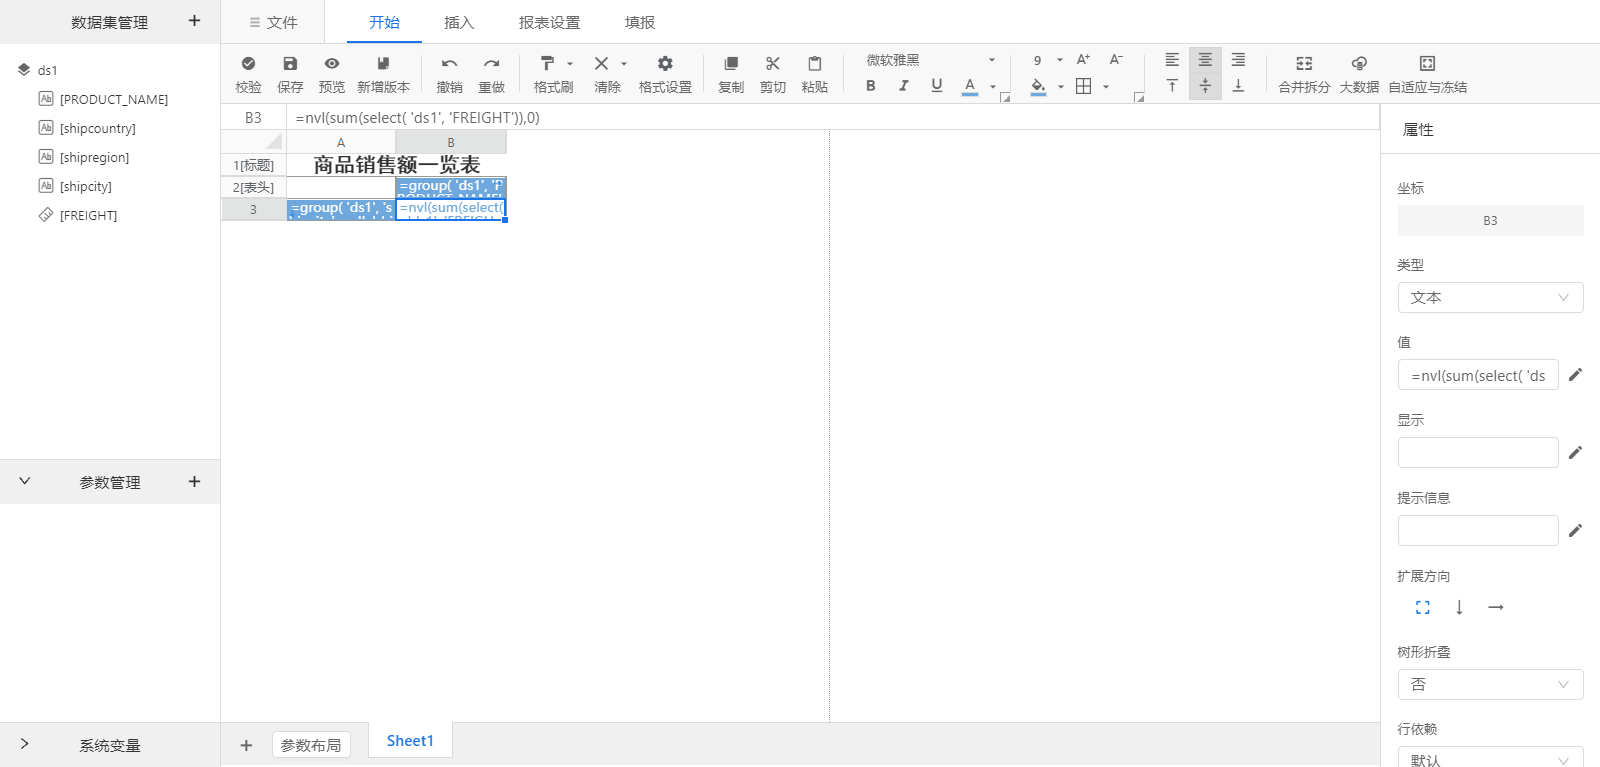Click the cell borders icon
This screenshot has height=767, width=1600.
(x=1083, y=86)
